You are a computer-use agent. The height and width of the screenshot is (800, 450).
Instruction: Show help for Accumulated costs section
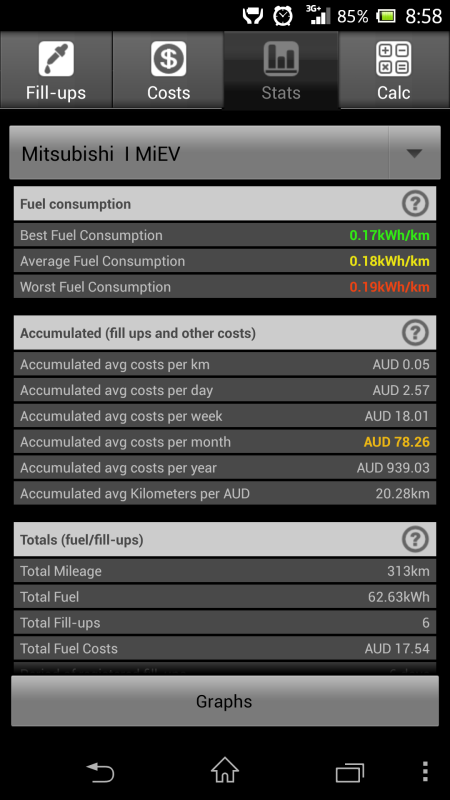coord(415,333)
